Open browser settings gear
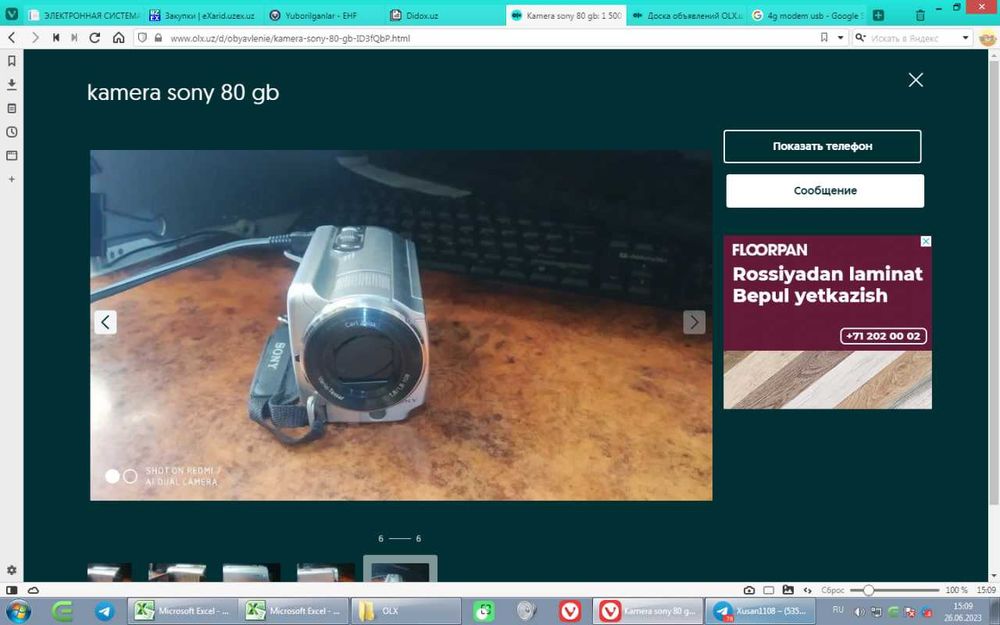The height and width of the screenshot is (625, 1000). click(11, 570)
